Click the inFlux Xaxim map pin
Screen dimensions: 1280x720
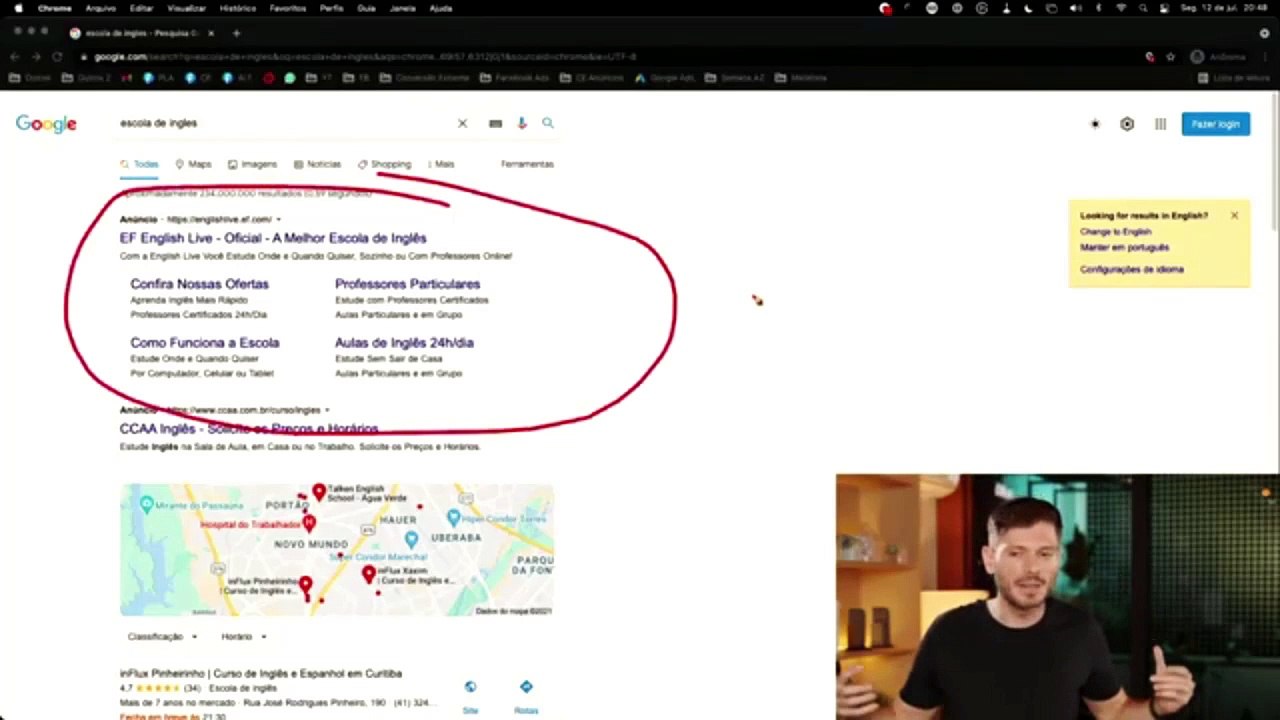369,575
